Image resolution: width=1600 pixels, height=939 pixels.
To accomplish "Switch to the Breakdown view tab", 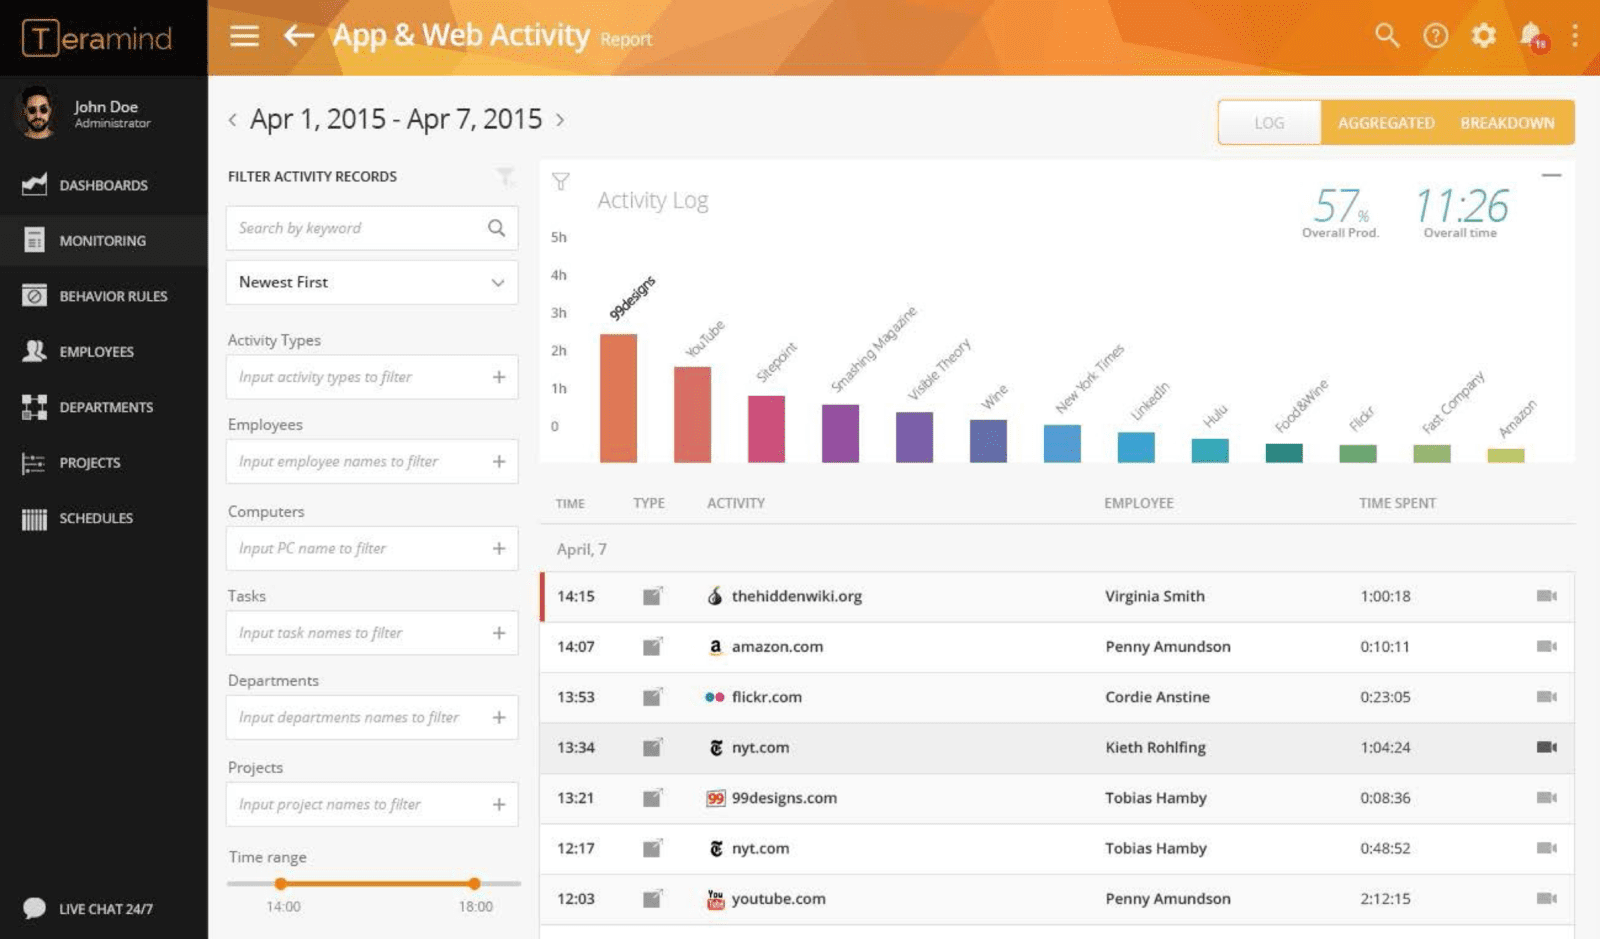I will pos(1507,123).
